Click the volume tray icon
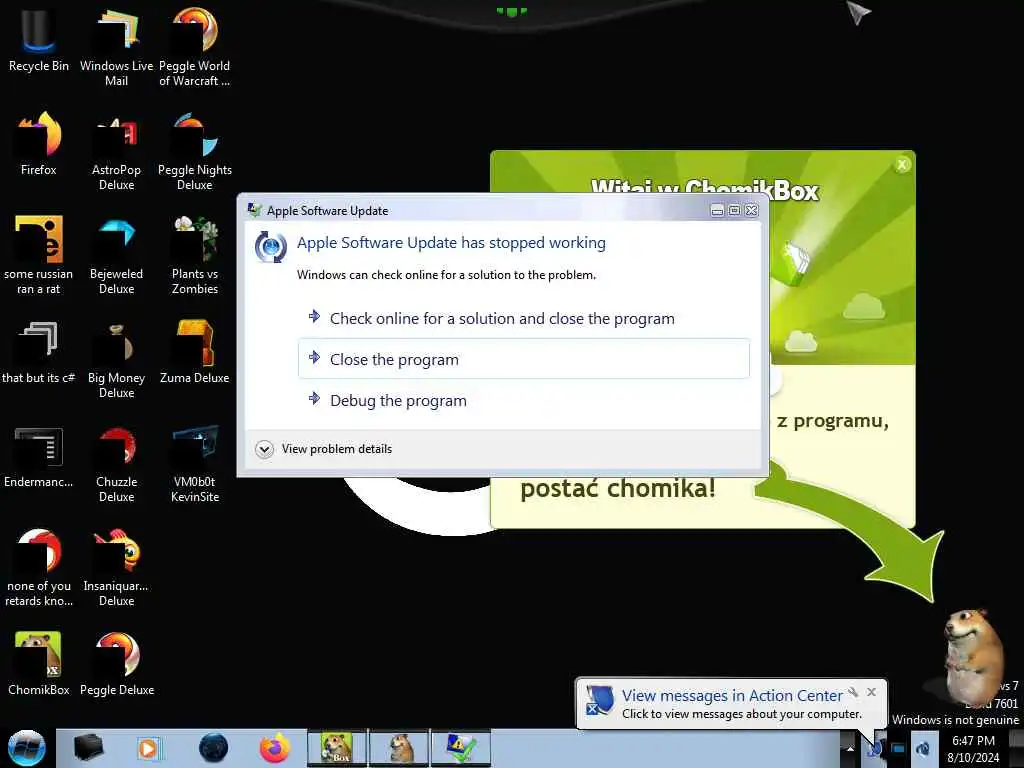 (x=922, y=749)
